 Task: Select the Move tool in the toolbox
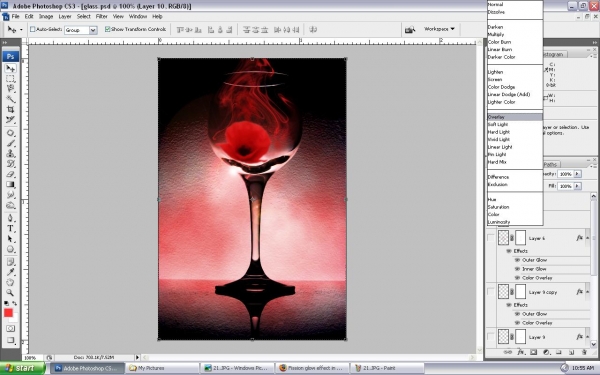10,69
